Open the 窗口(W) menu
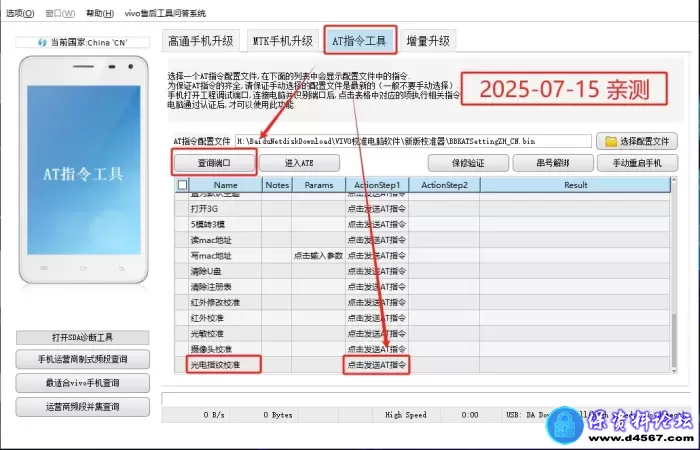The width and height of the screenshot is (700, 450). coord(60,13)
